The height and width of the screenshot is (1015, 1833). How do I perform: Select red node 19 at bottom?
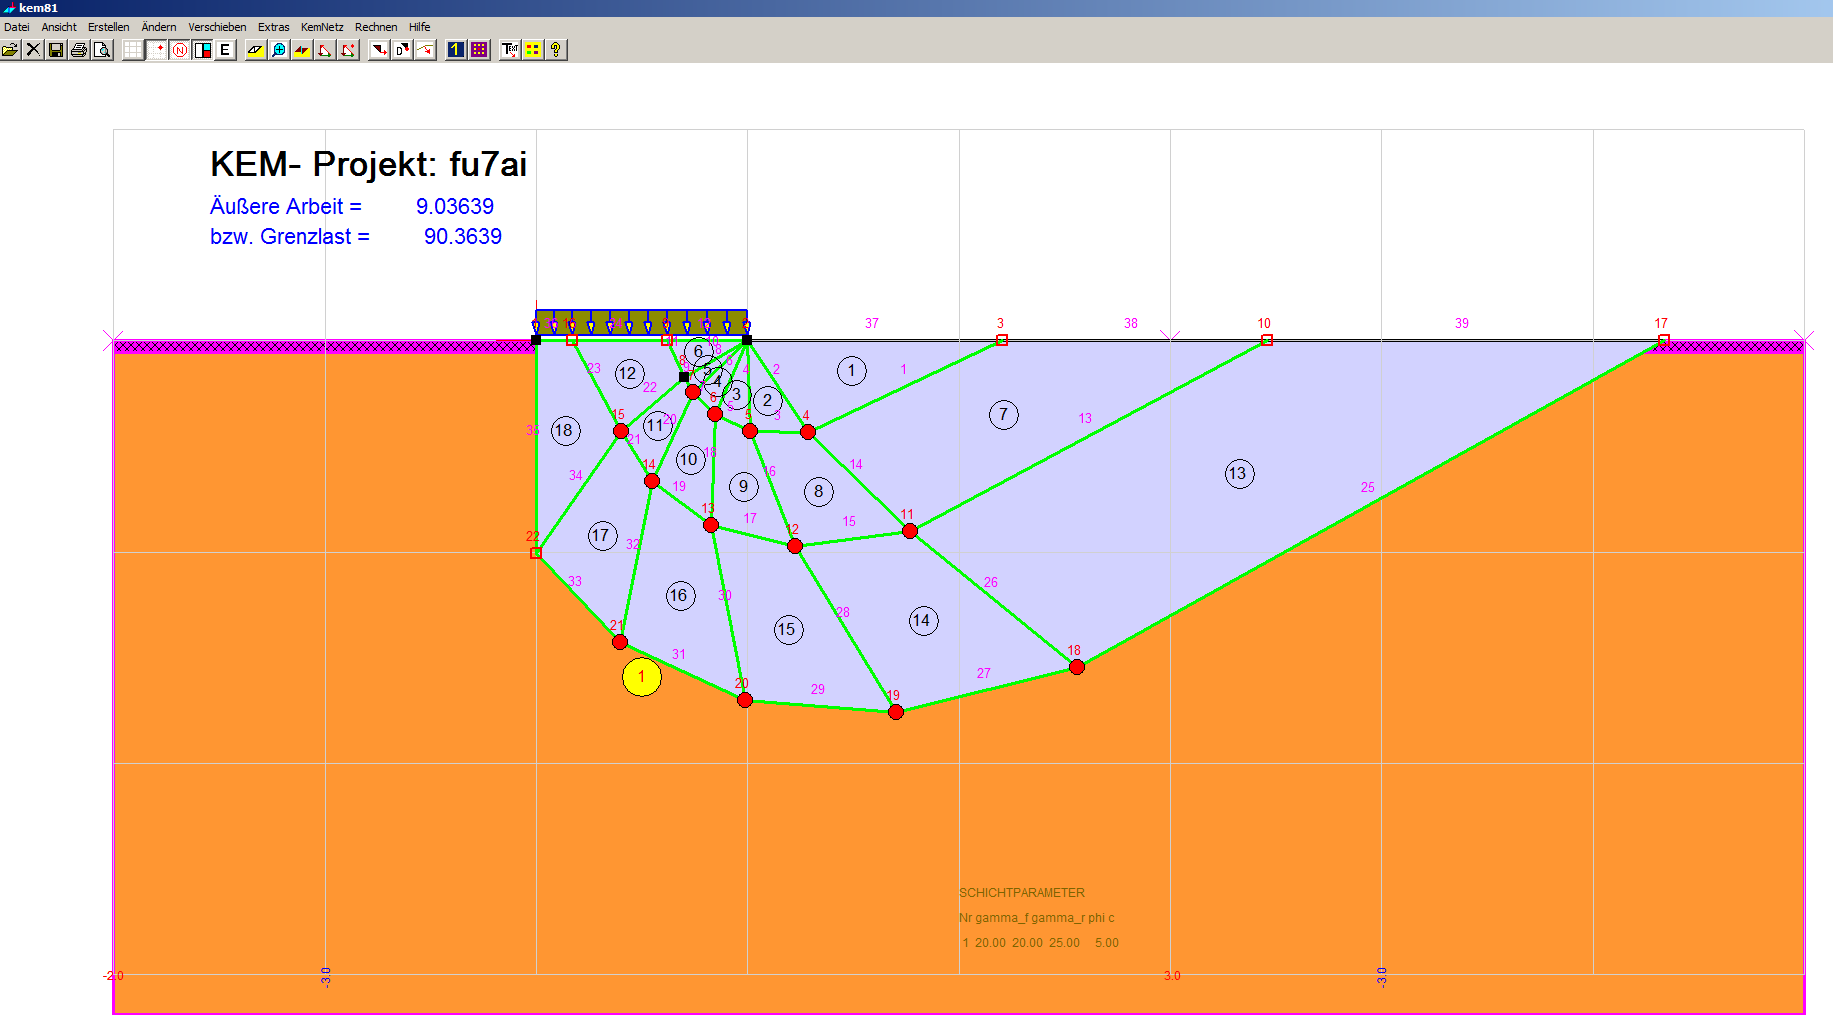[x=896, y=712]
